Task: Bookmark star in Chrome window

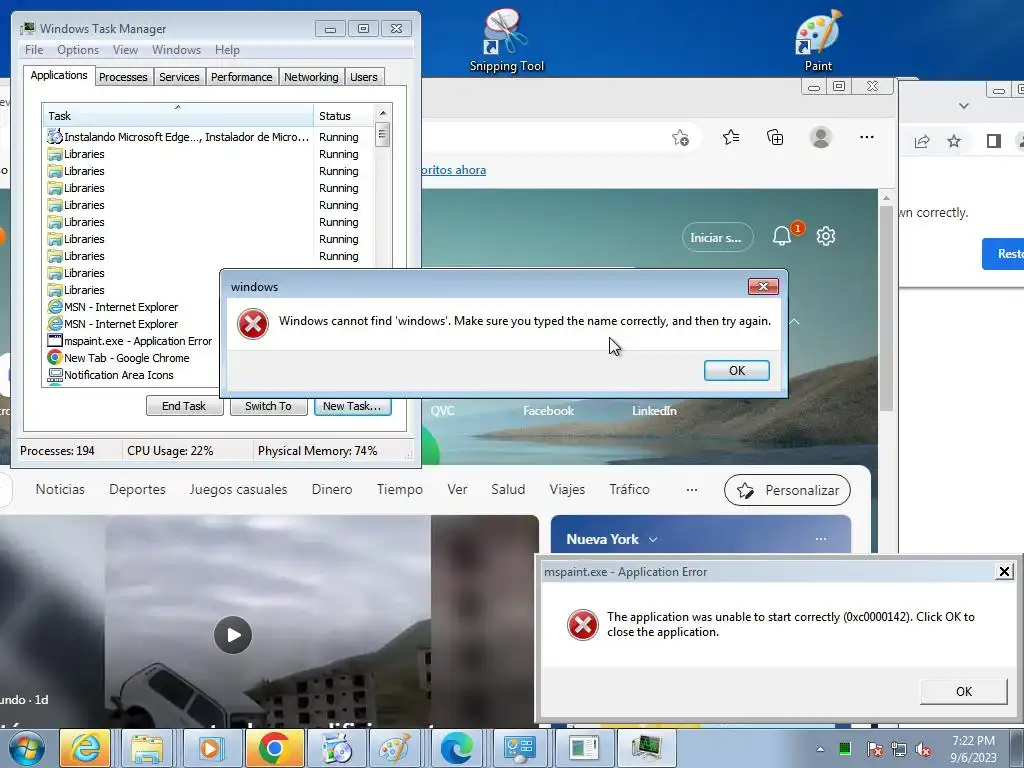Action: 954,141
